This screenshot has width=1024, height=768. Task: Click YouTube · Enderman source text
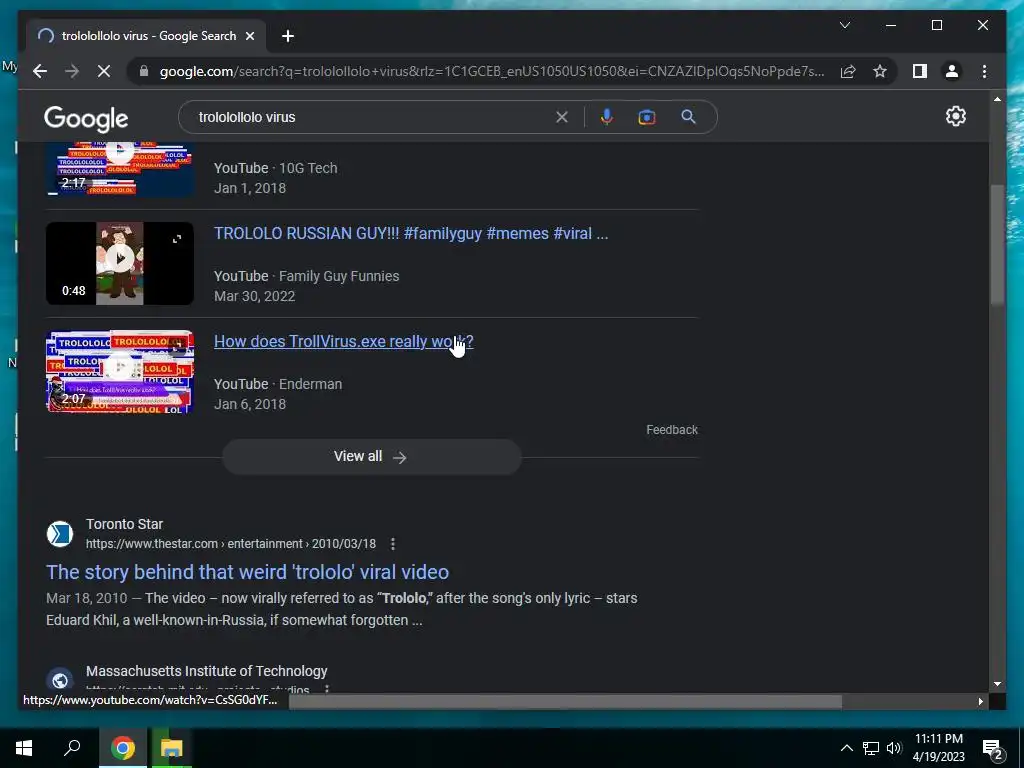point(278,384)
